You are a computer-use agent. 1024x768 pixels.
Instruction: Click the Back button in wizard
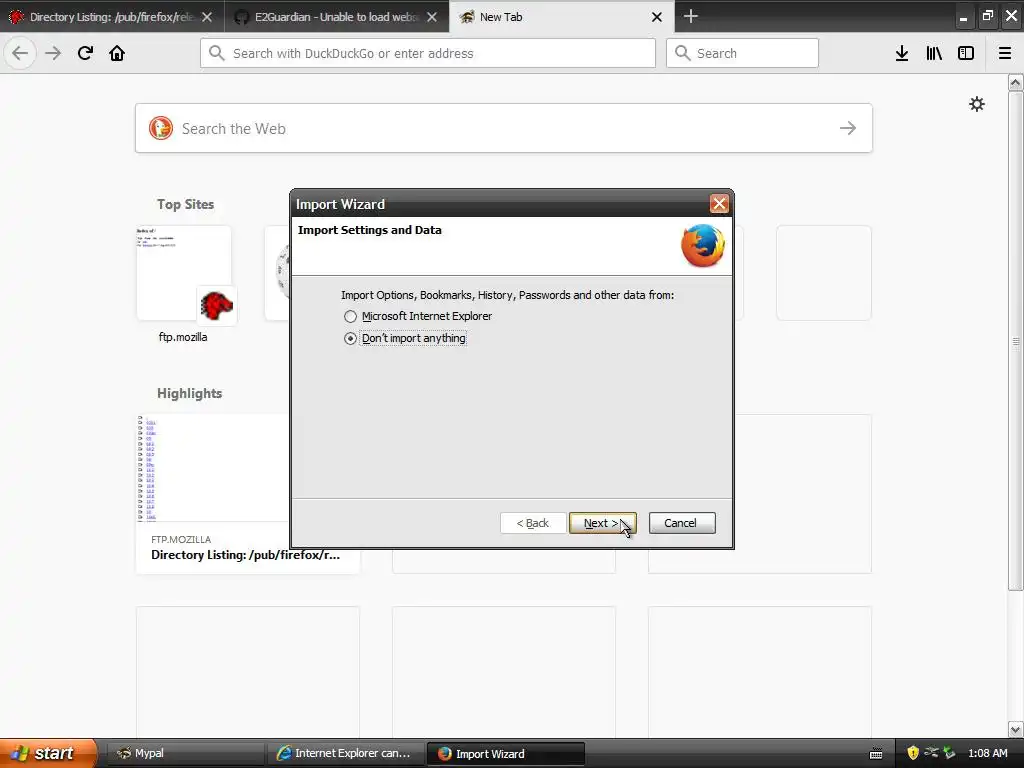pyautogui.click(x=533, y=523)
